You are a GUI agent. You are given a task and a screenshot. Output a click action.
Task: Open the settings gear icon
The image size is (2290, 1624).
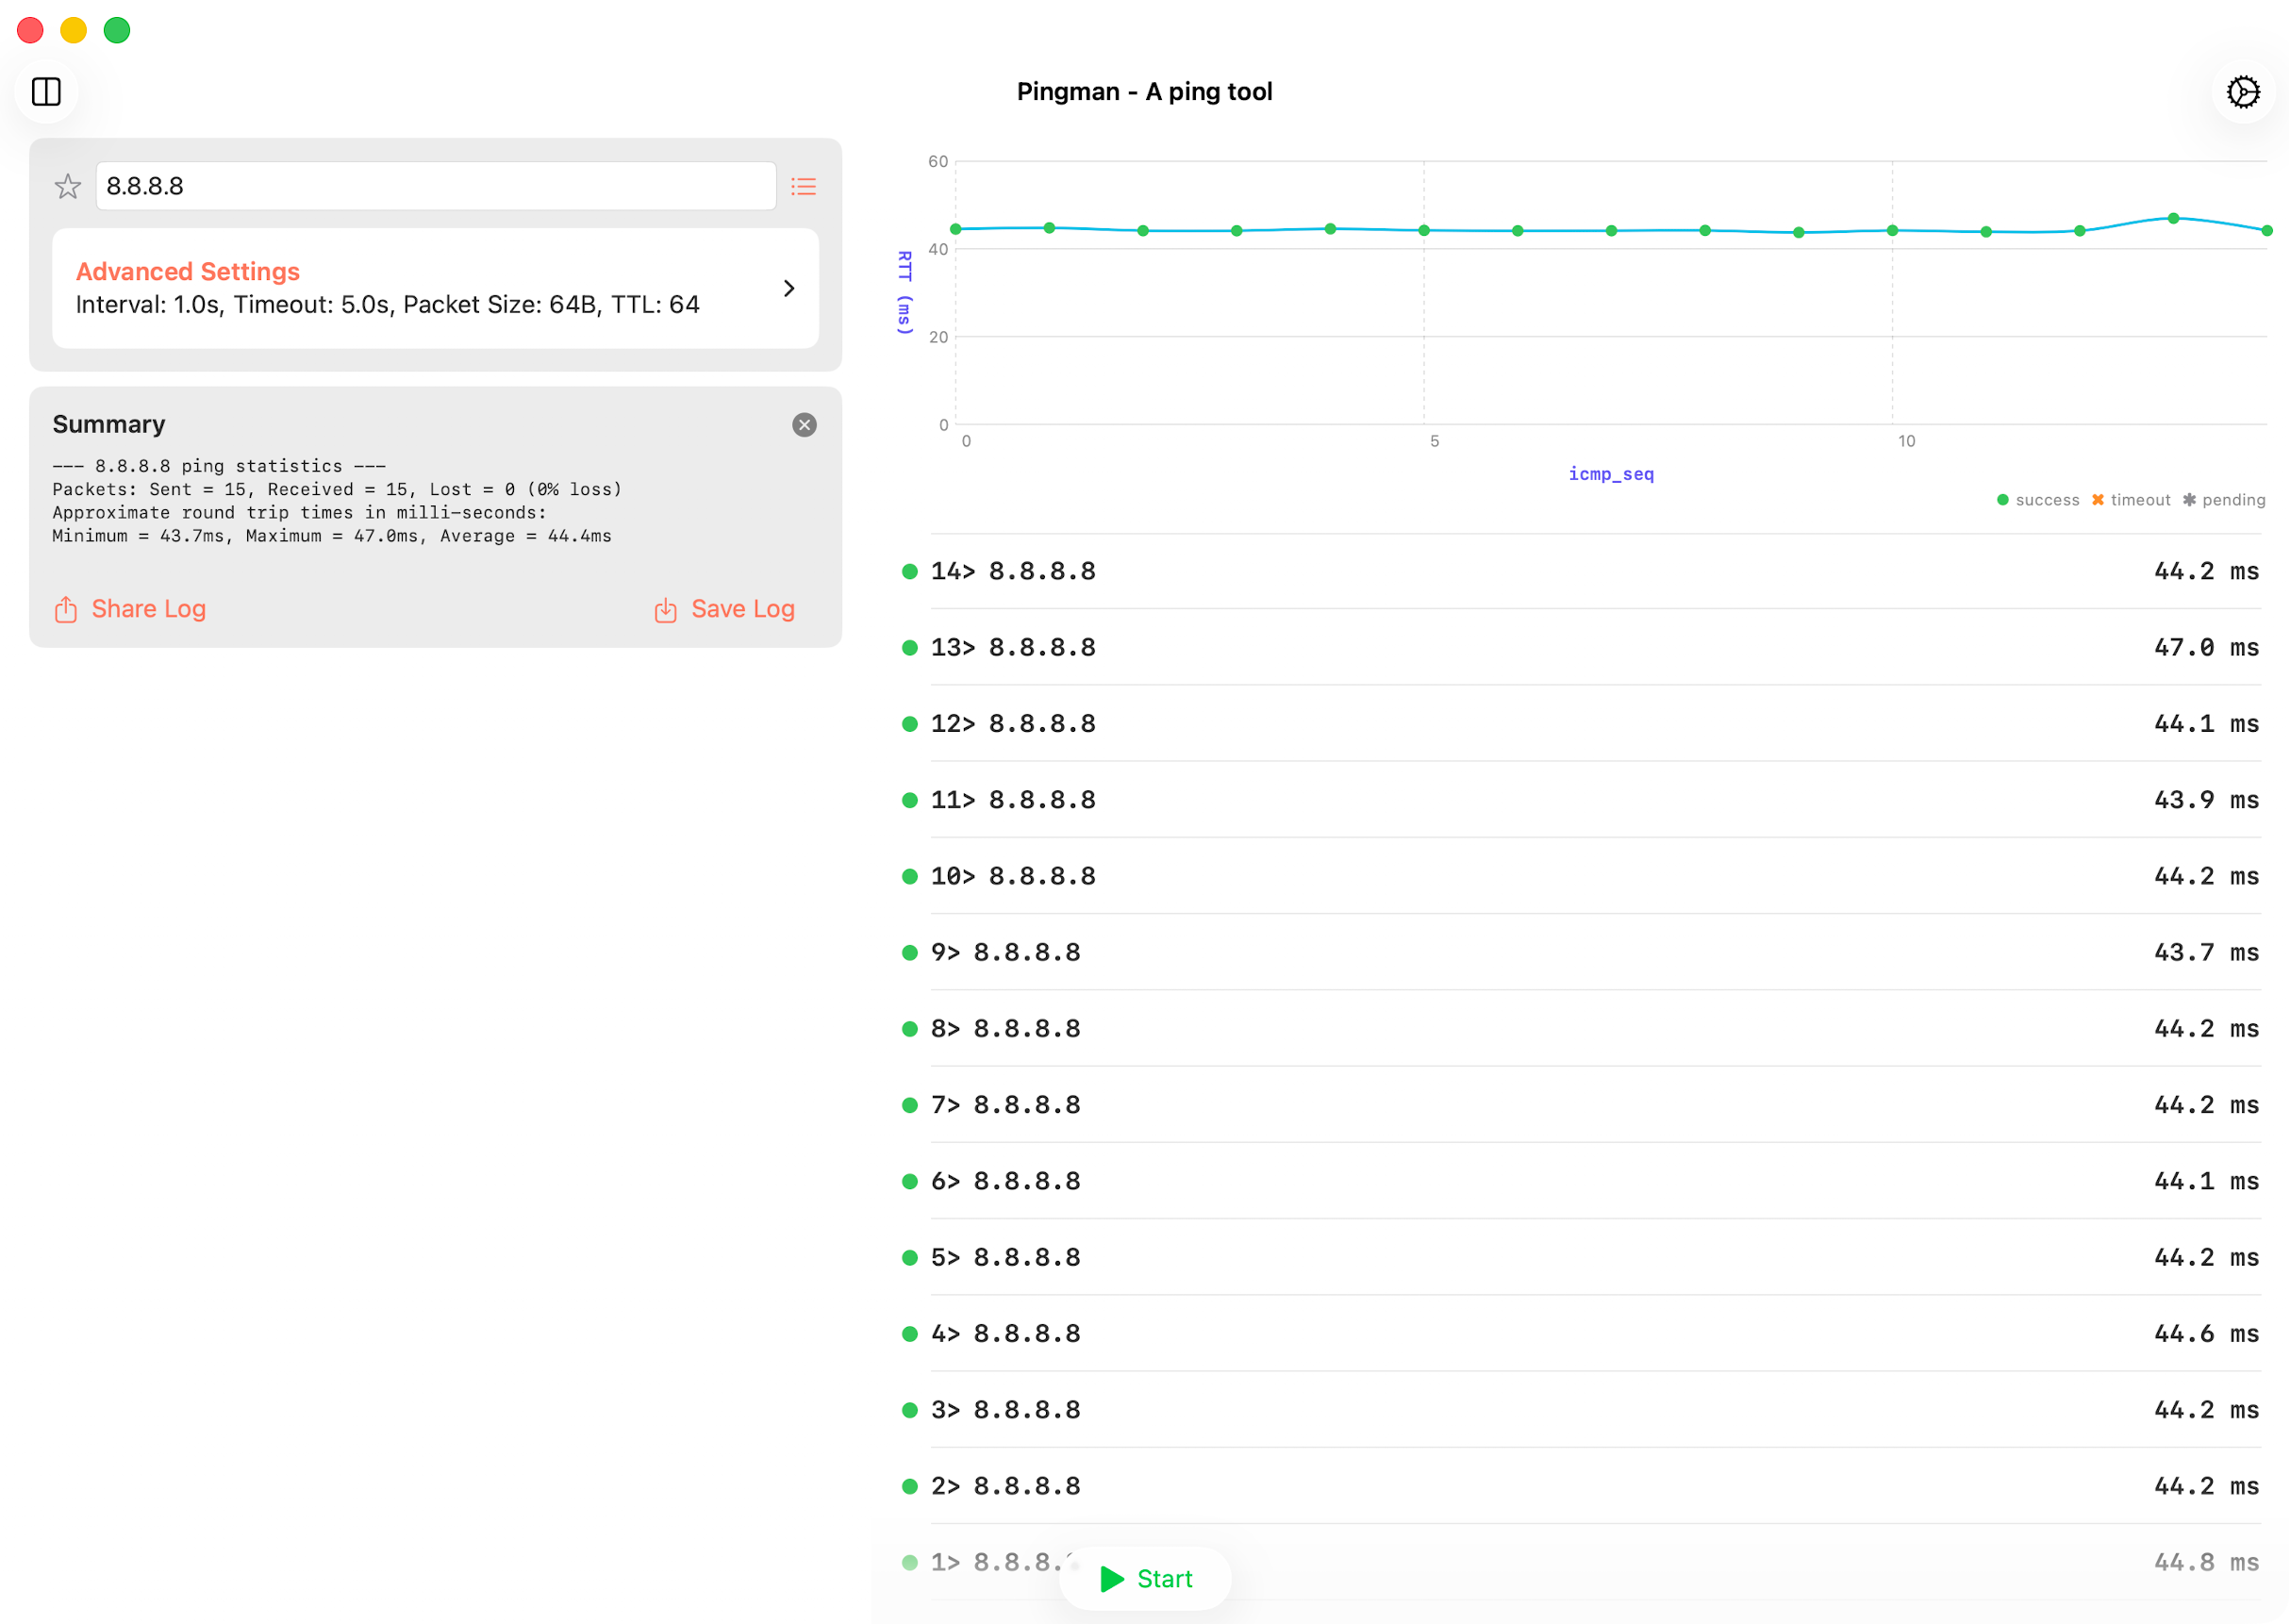2243,92
